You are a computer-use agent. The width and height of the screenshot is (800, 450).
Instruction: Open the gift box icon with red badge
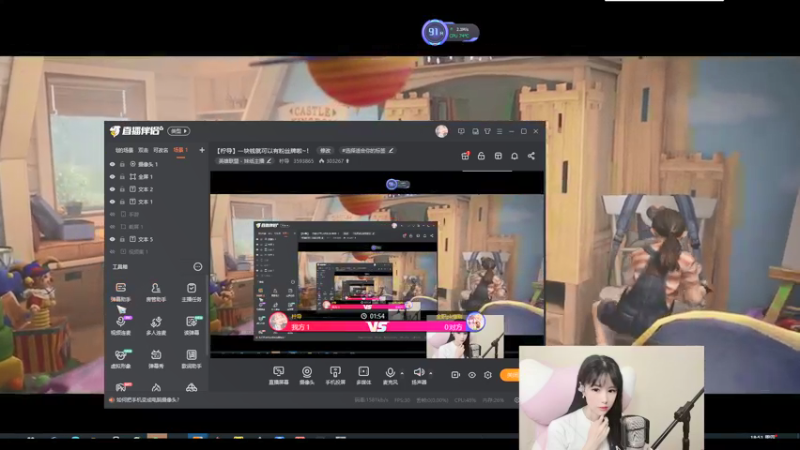pos(465,156)
